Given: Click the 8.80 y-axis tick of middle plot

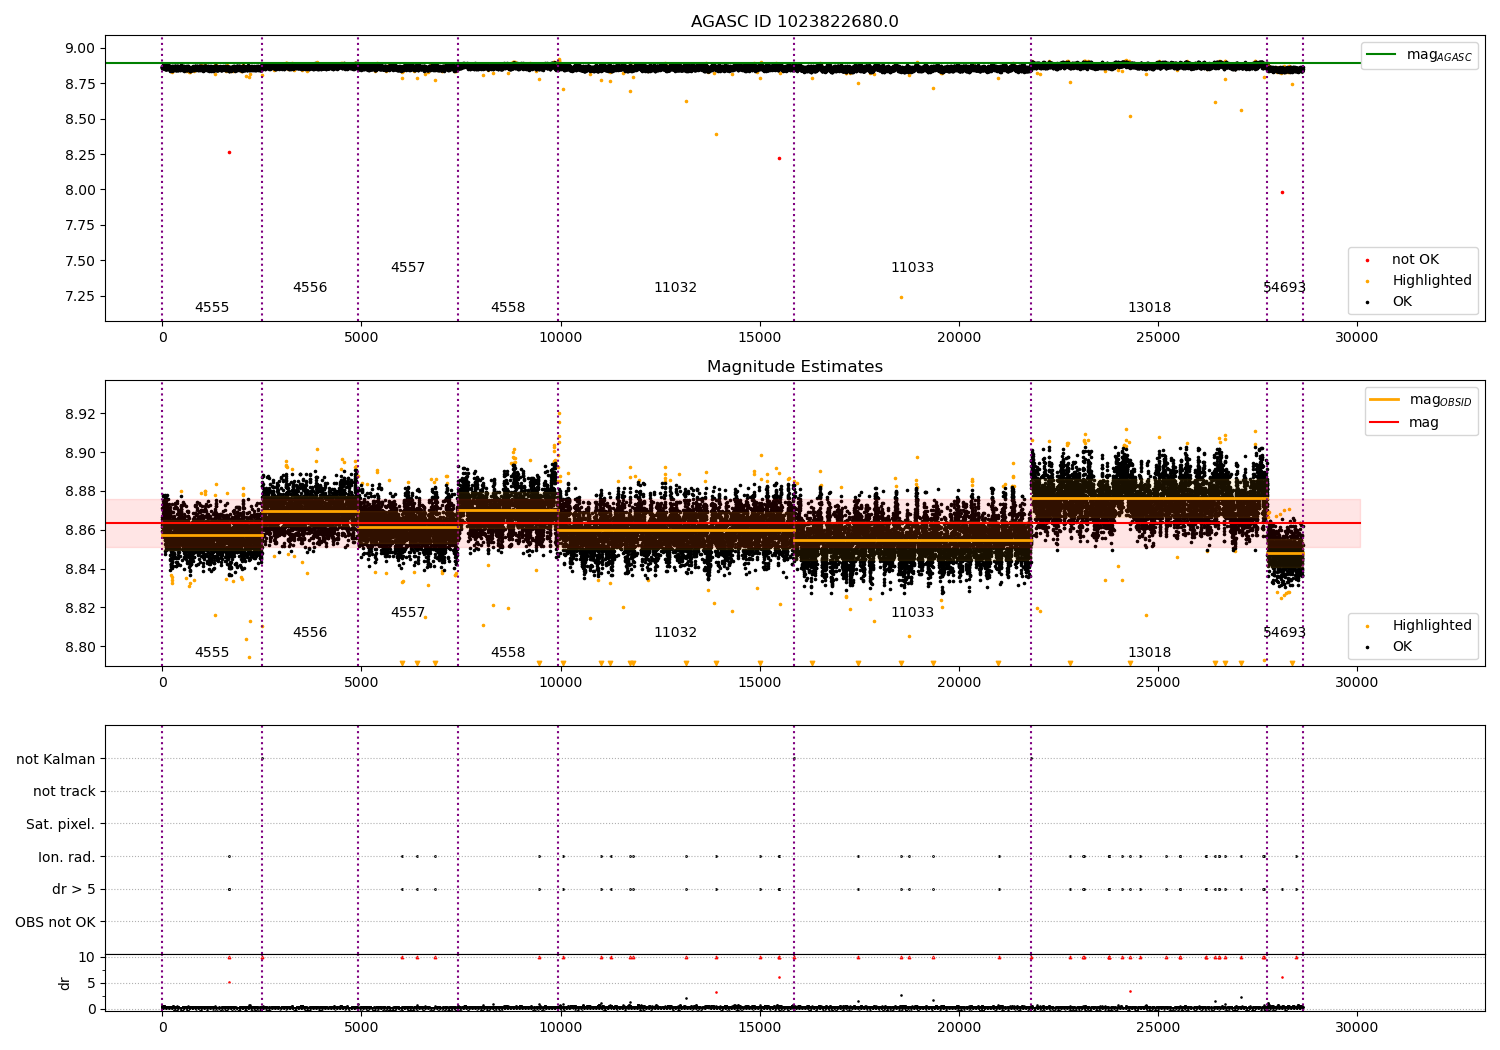Looking at the screenshot, I should tap(81, 647).
